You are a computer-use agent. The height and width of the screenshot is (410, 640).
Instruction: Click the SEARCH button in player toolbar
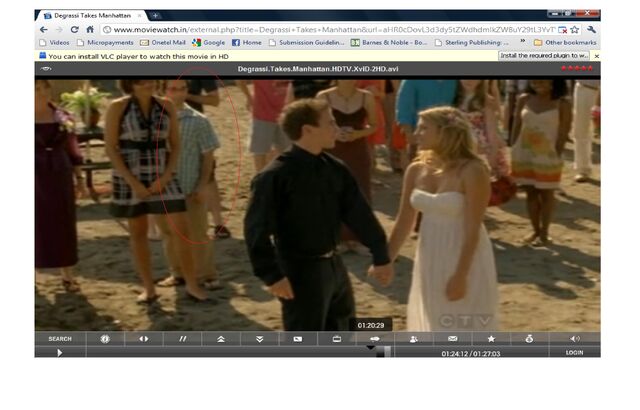tap(60, 339)
